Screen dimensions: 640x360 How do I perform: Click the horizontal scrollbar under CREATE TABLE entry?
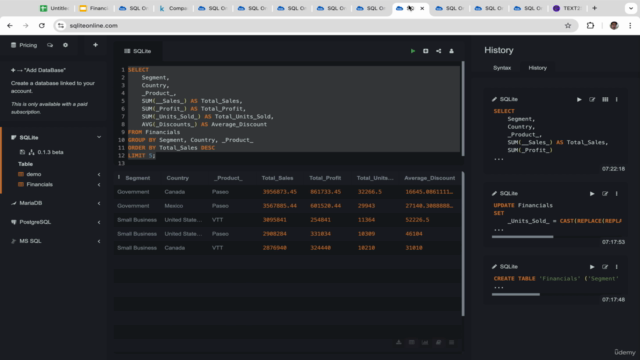[516, 294]
